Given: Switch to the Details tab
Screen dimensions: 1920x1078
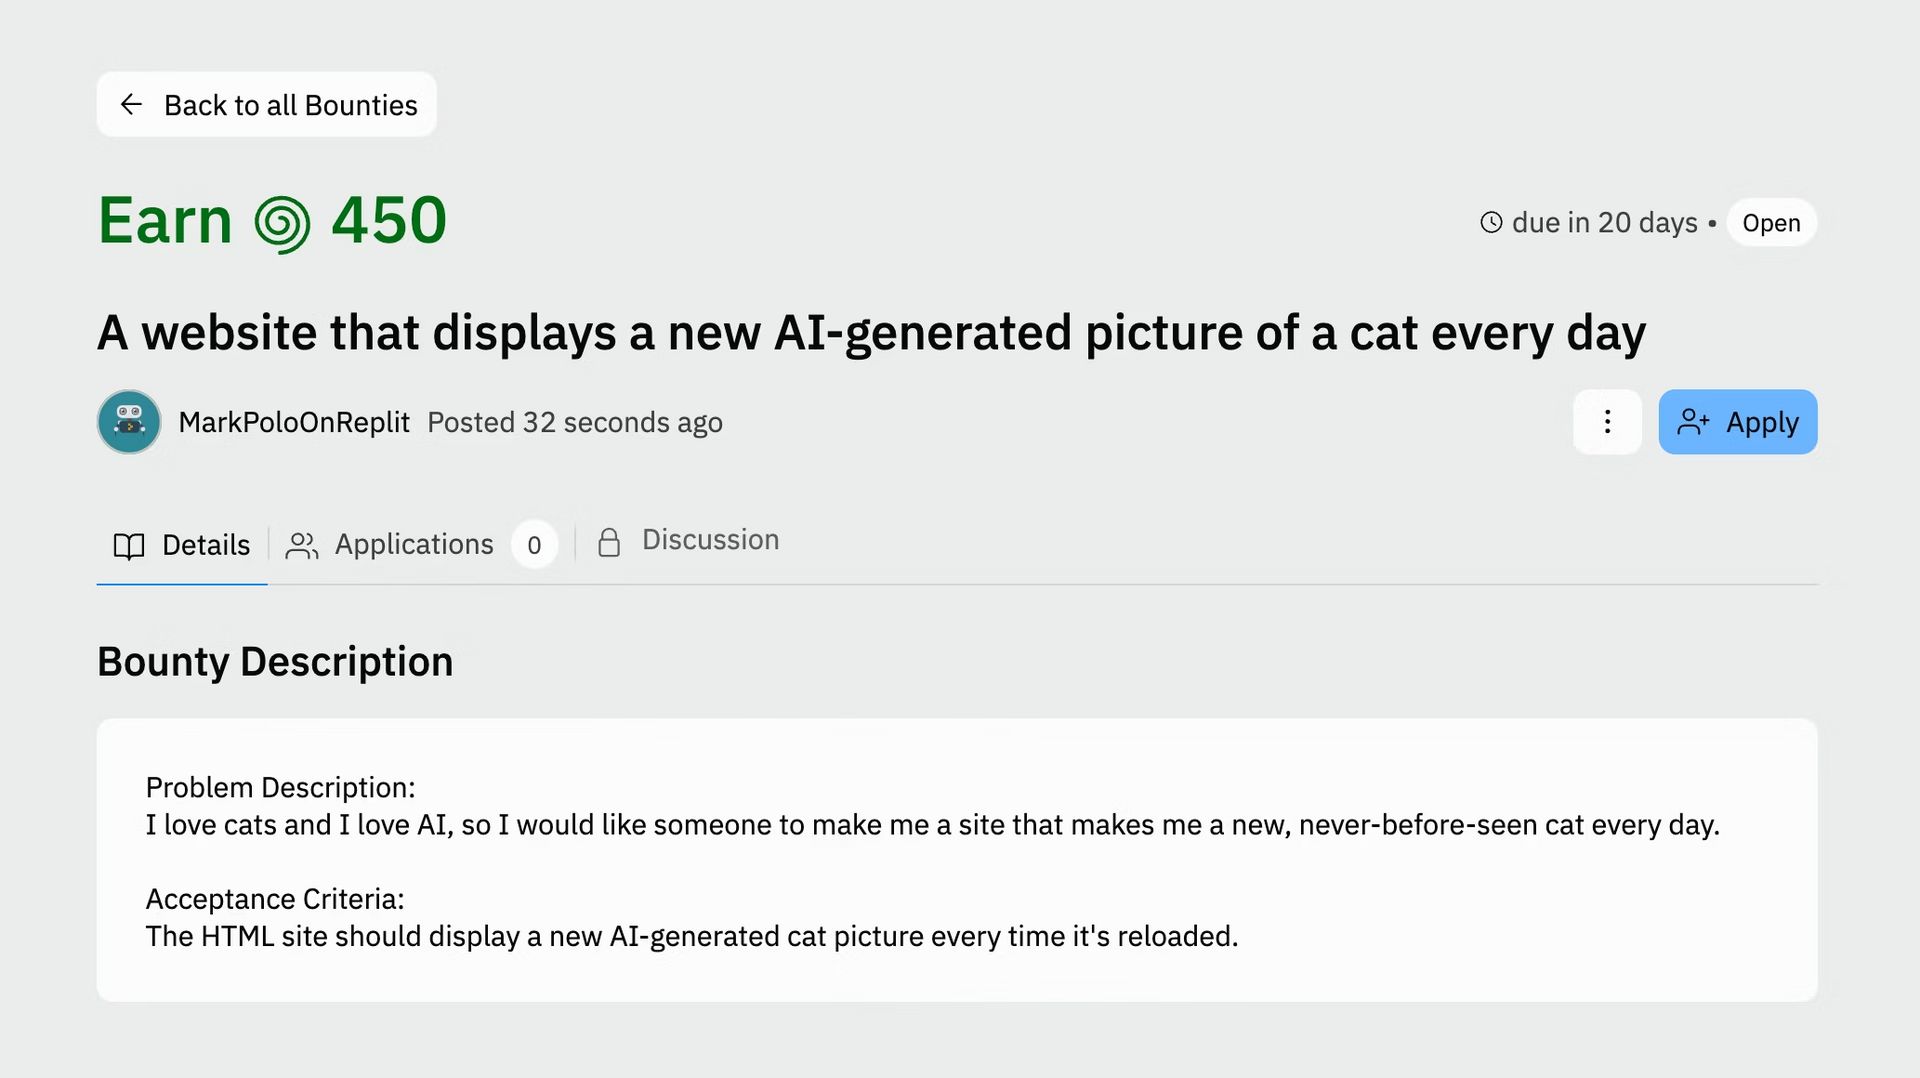Looking at the screenshot, I should point(182,545).
